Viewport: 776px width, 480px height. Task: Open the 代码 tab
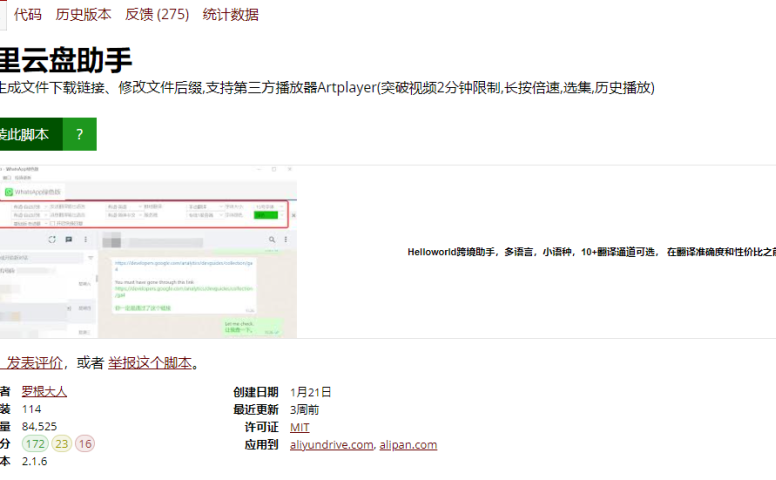coord(28,15)
